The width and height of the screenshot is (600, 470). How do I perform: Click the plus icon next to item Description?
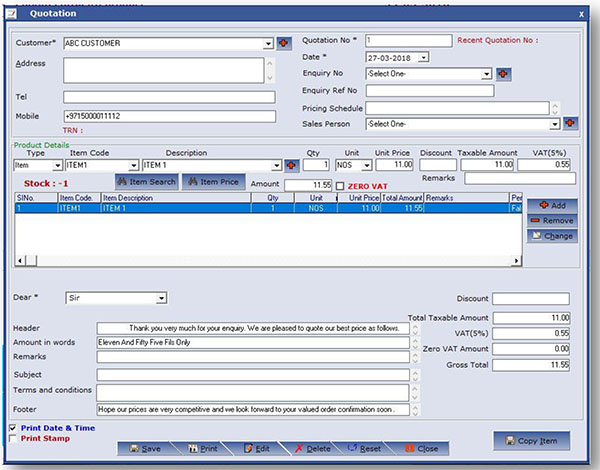[x=291, y=165]
